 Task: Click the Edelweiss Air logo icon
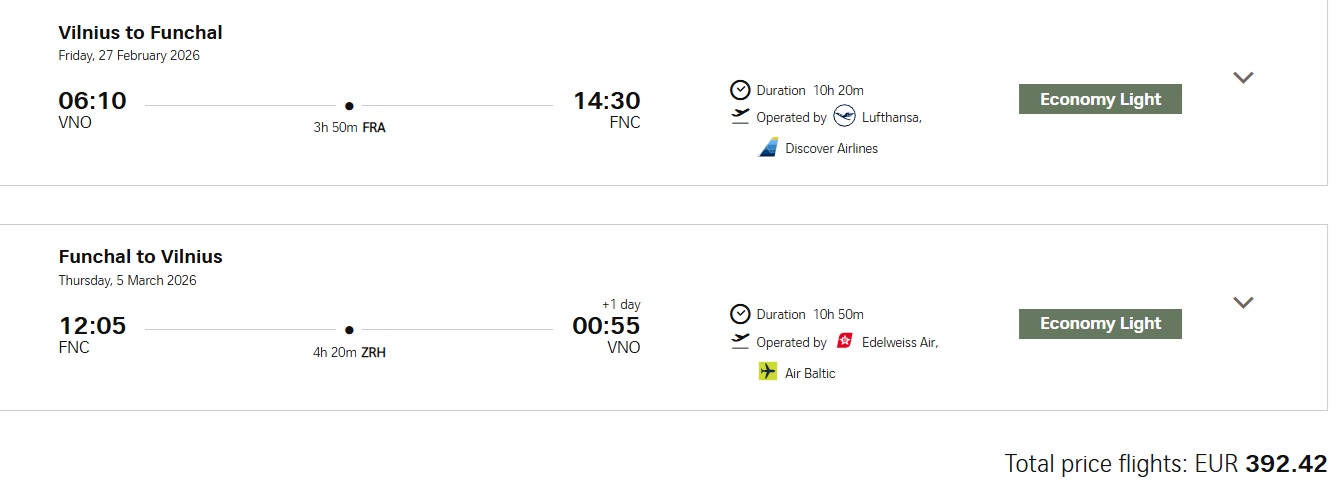click(845, 341)
